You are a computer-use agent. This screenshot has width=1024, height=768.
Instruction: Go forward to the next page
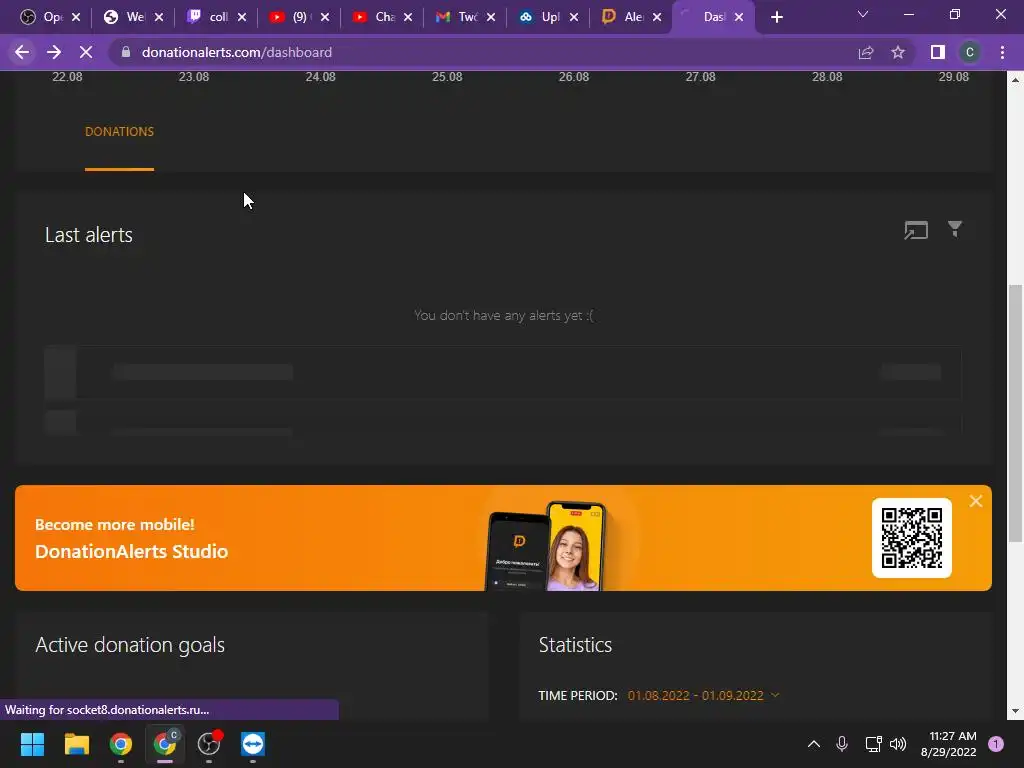pos(54,52)
